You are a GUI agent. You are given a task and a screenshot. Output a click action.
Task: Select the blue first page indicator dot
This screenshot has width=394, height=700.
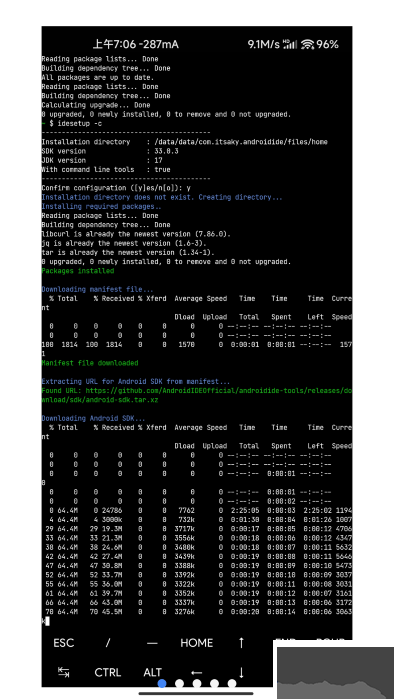click(162, 683)
